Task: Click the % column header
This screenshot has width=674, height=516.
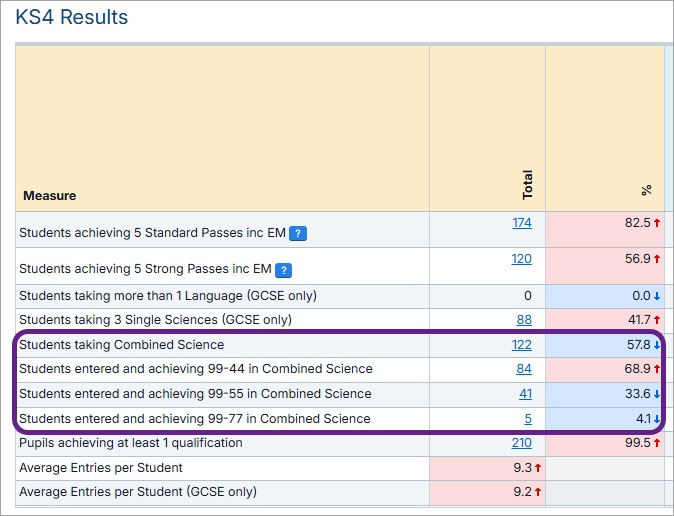Action: pyautogui.click(x=646, y=189)
